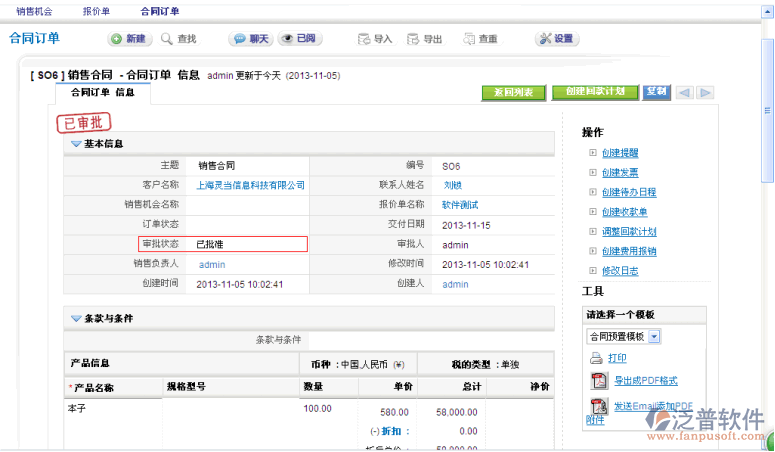Click the 新建 (New) button with plus icon
This screenshot has height=452, width=775.
coord(129,39)
